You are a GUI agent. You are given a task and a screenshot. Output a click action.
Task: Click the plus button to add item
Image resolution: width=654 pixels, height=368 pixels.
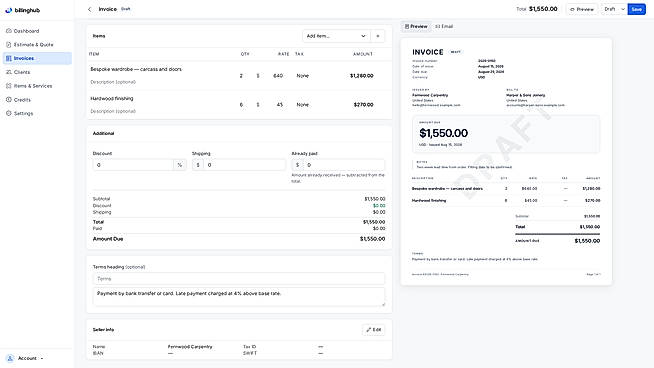click(x=378, y=36)
